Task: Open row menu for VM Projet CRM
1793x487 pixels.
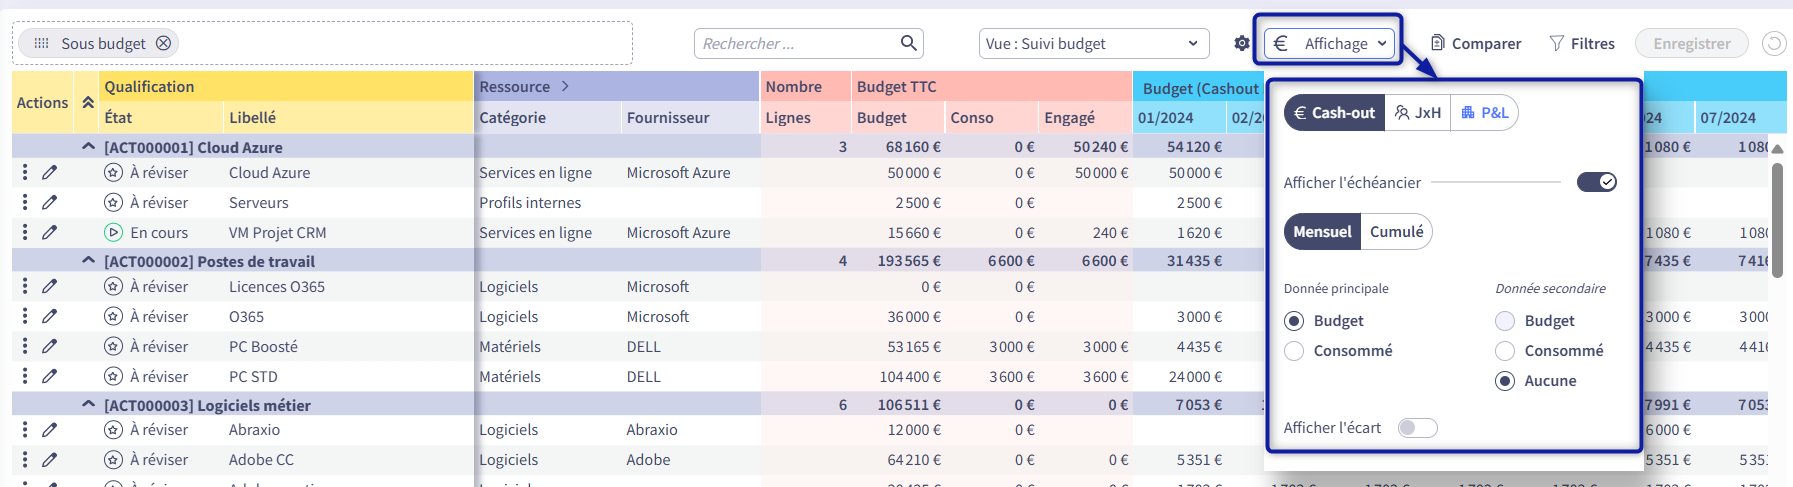Action: 25,232
